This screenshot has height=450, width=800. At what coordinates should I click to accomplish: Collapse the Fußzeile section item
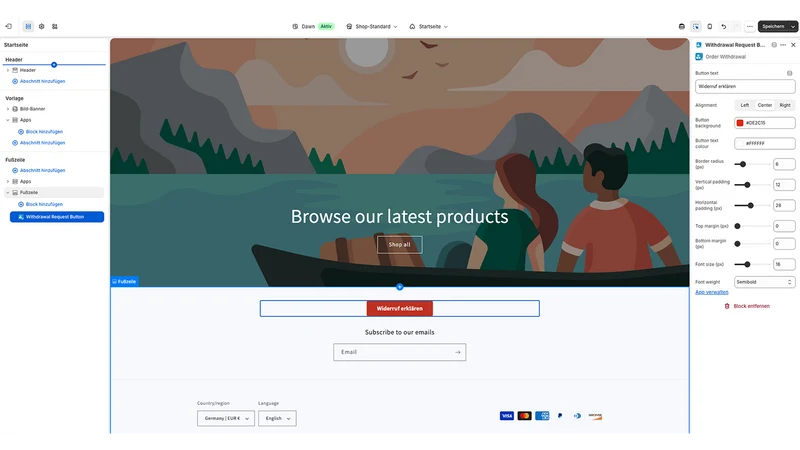pyautogui.click(x=8, y=192)
